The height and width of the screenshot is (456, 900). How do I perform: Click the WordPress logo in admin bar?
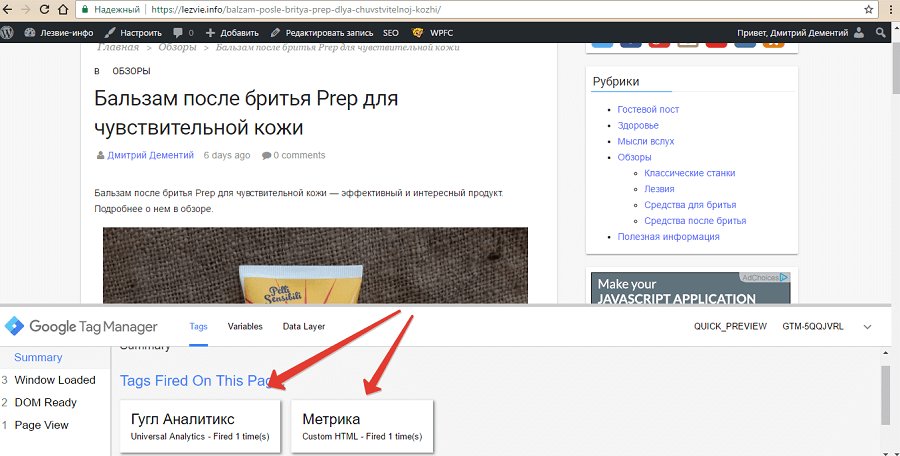click(8, 32)
